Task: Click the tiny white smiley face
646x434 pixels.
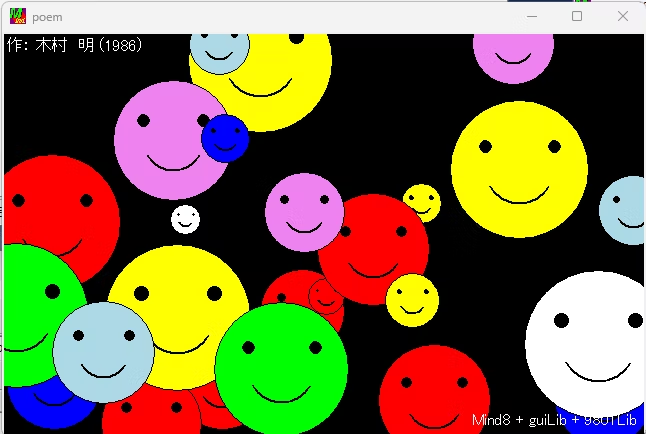Action: pyautogui.click(x=185, y=219)
